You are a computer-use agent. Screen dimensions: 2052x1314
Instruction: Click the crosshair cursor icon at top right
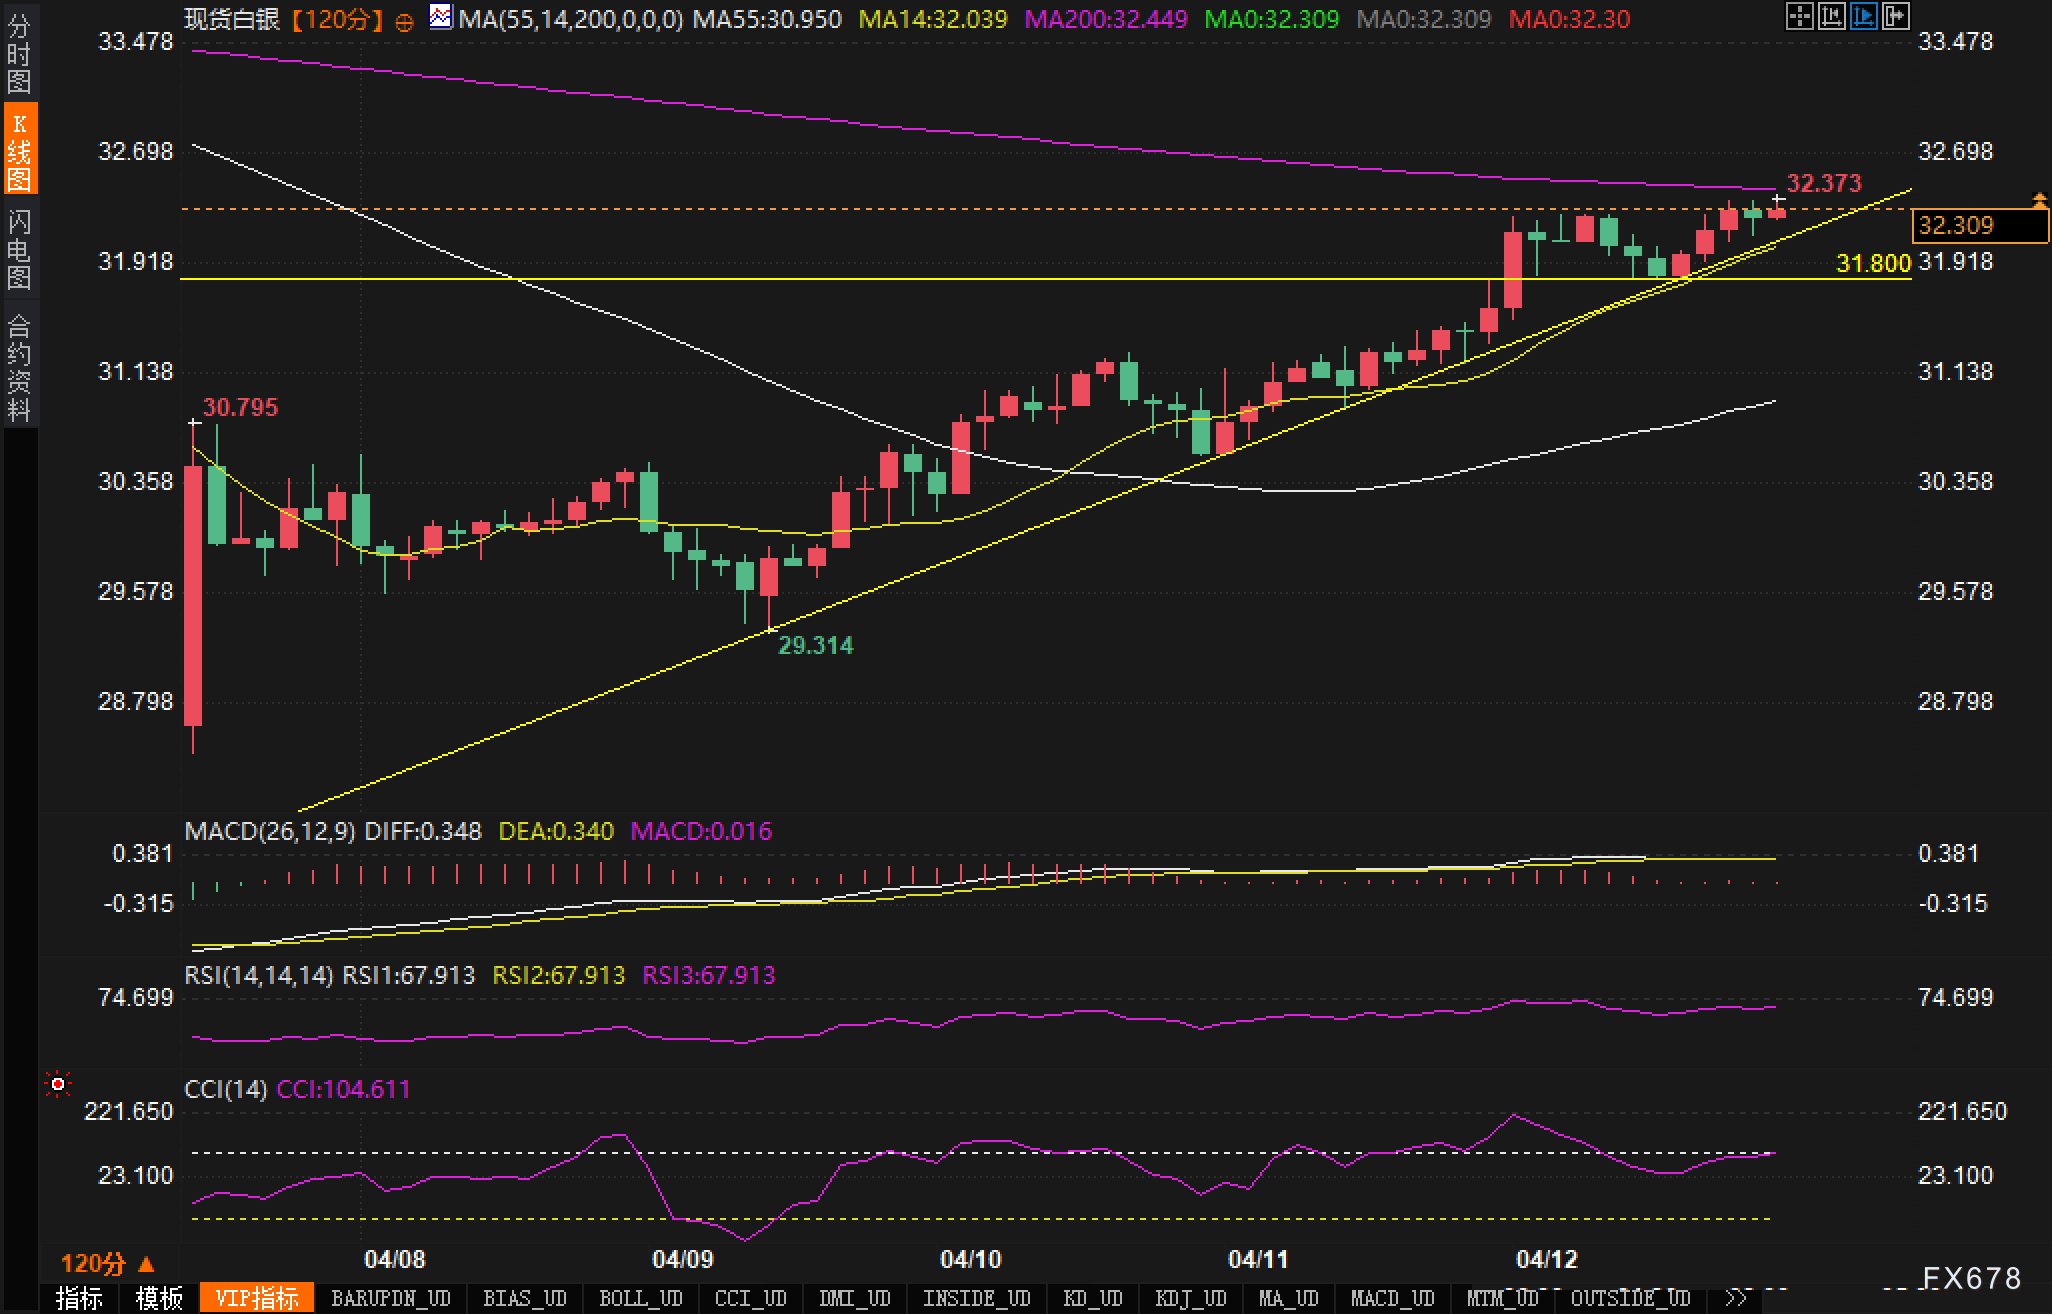pos(1799,16)
